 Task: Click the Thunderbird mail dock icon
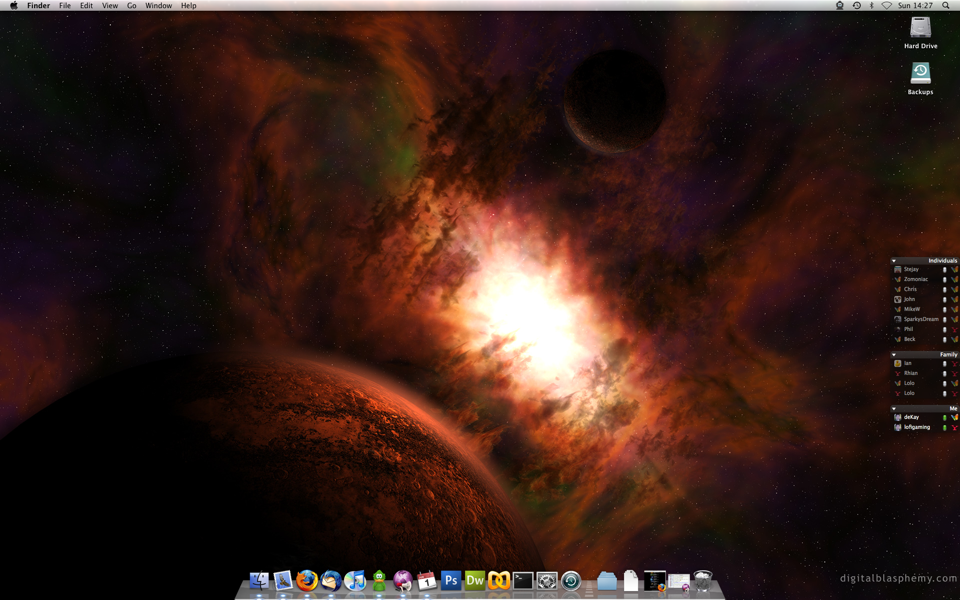(x=331, y=581)
